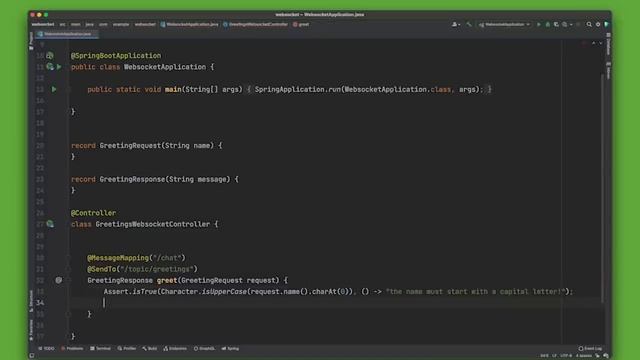Go to next highlighted error arrow
This screenshot has width=640, height=360.
click(x=600, y=43)
